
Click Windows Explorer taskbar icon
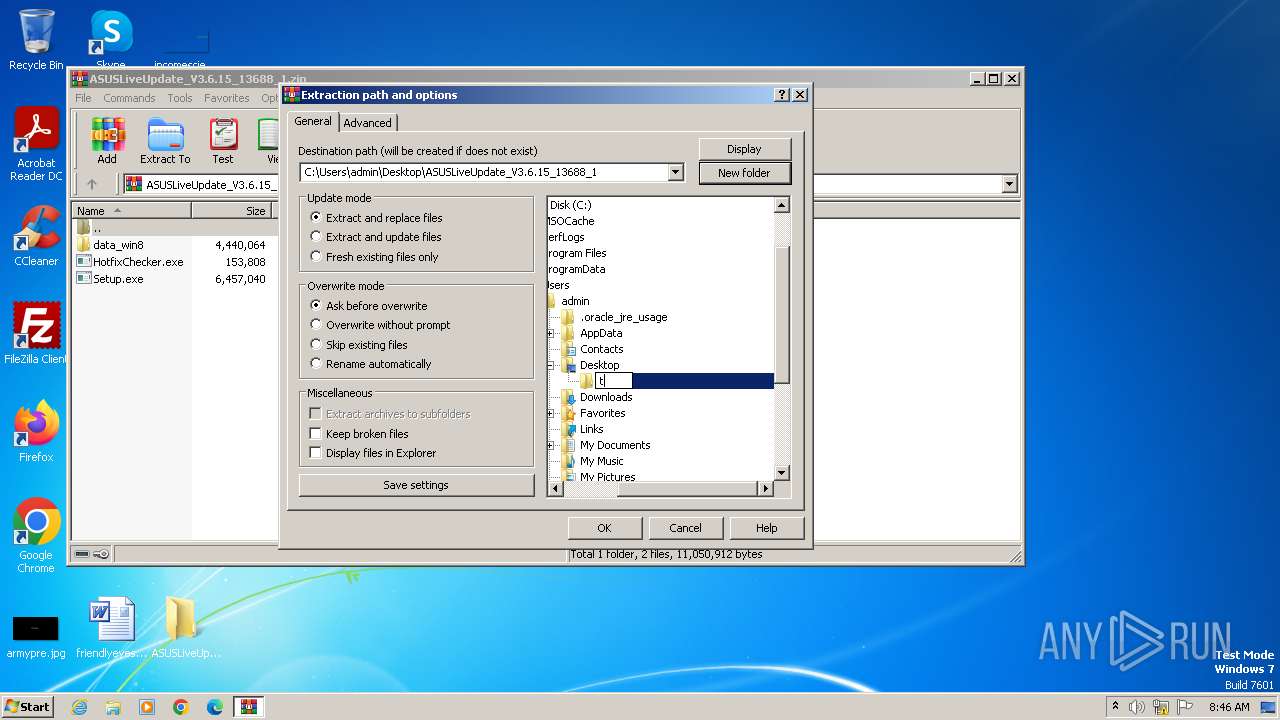pos(113,707)
